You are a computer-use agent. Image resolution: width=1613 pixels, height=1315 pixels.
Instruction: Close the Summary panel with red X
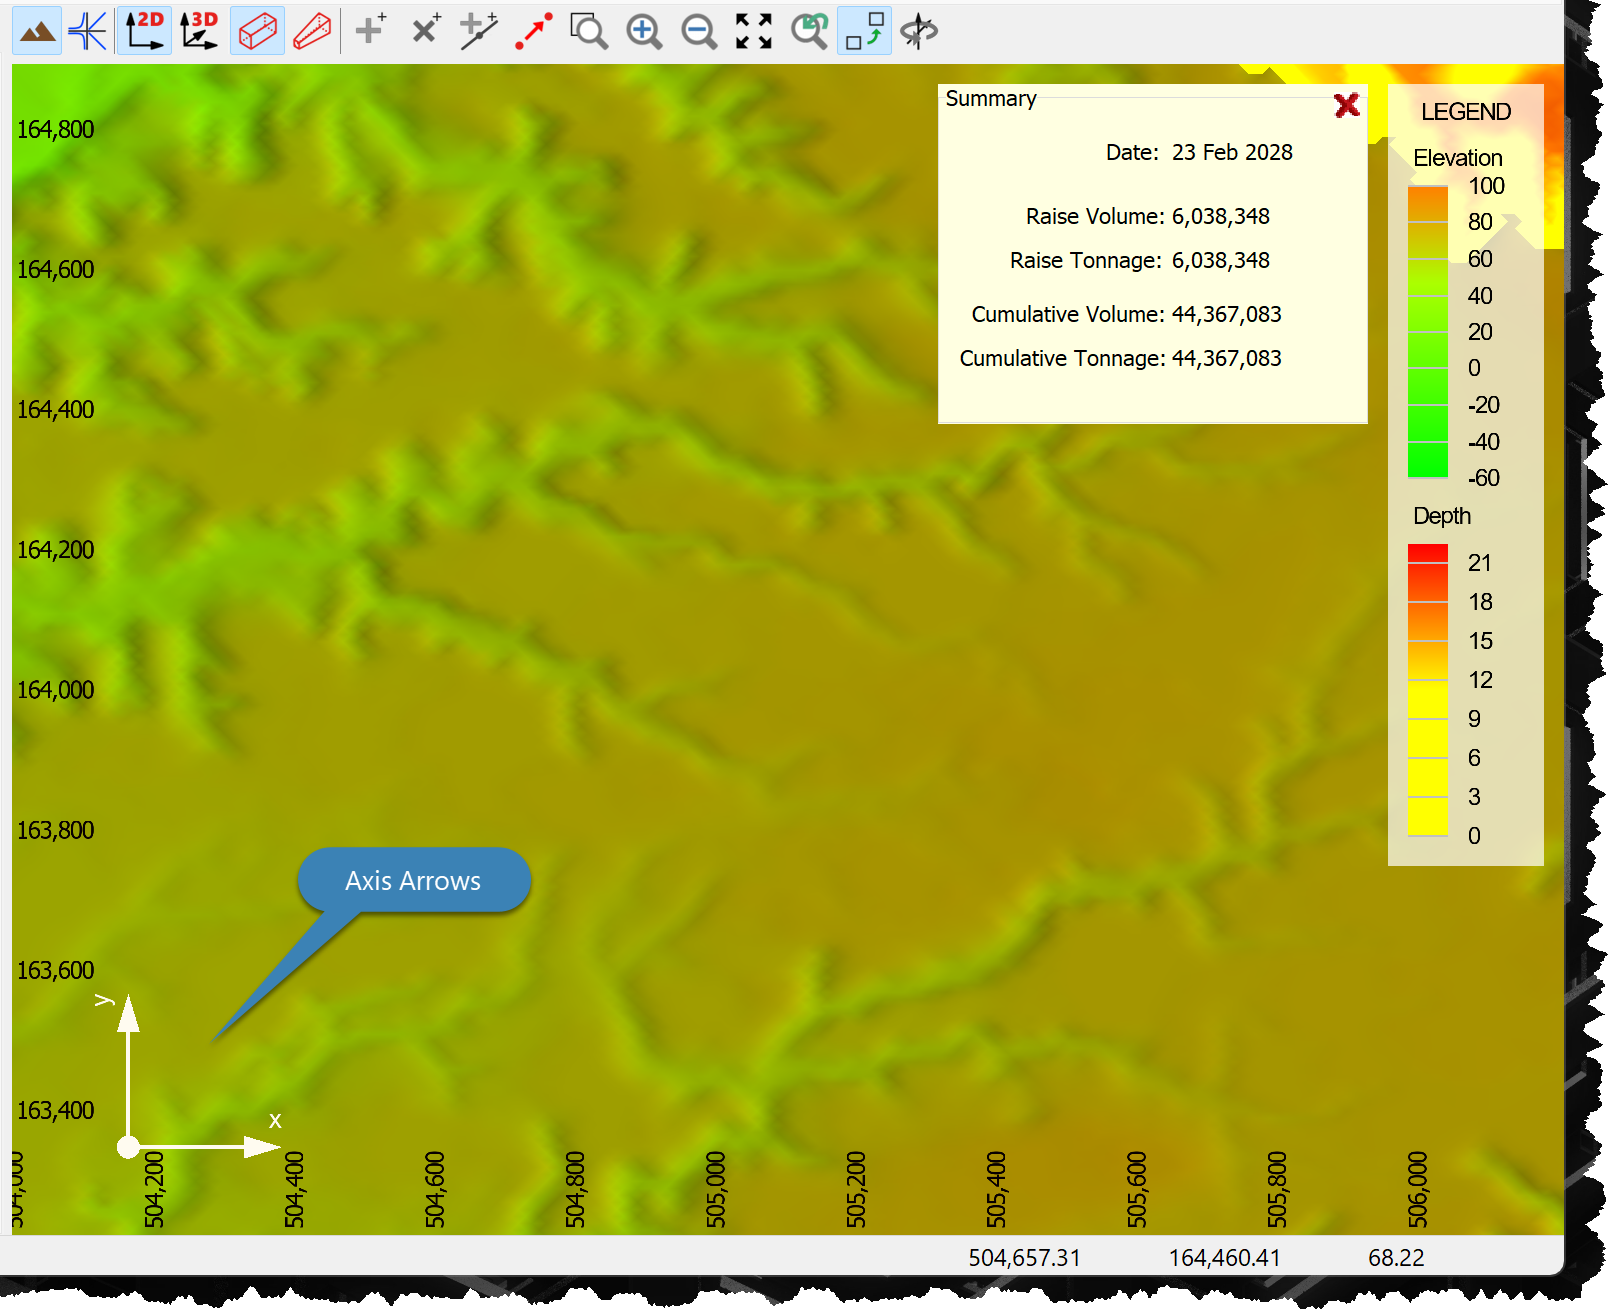coord(1347,105)
